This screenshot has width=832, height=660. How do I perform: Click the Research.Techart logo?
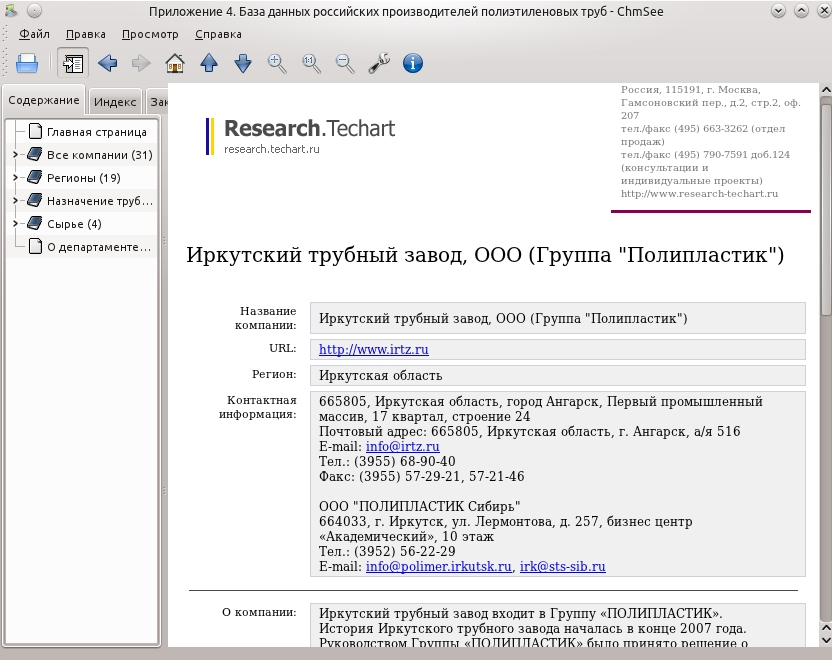coord(300,136)
